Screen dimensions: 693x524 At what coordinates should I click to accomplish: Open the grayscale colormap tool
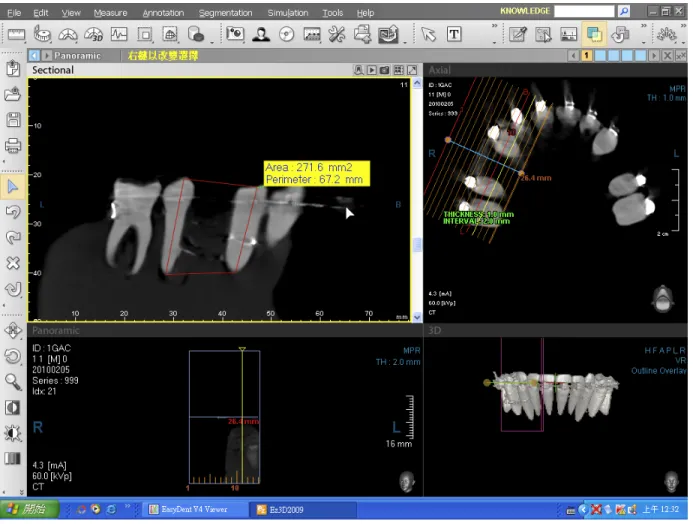click(x=13, y=459)
